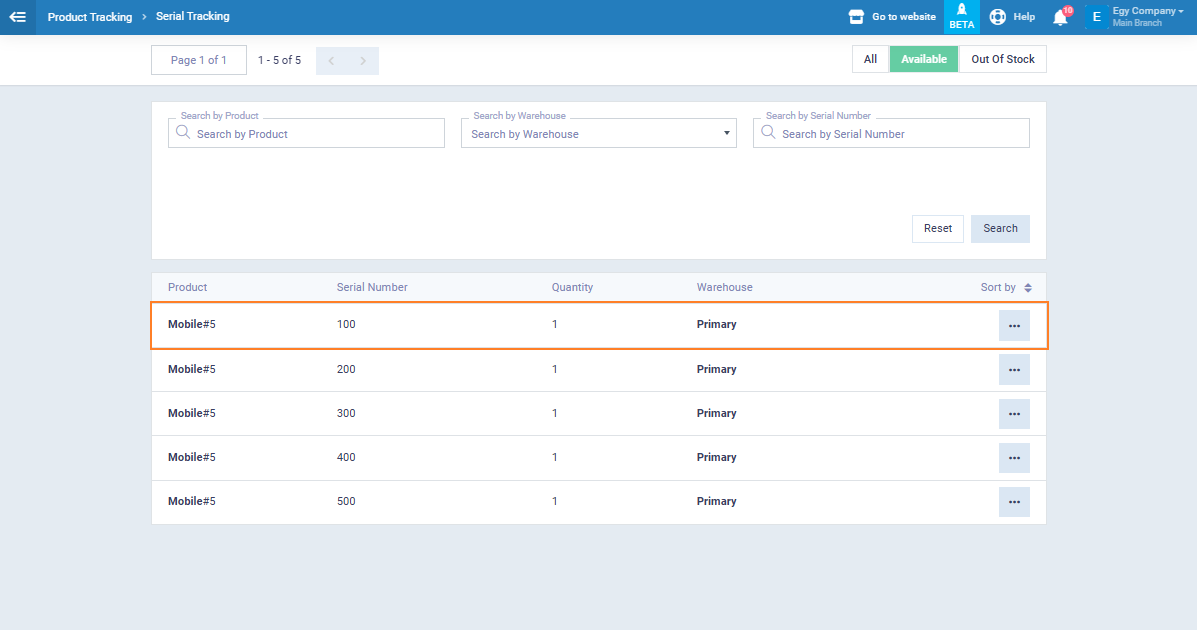Open actions menu for serial number 100
The width and height of the screenshot is (1197, 630).
1014,325
